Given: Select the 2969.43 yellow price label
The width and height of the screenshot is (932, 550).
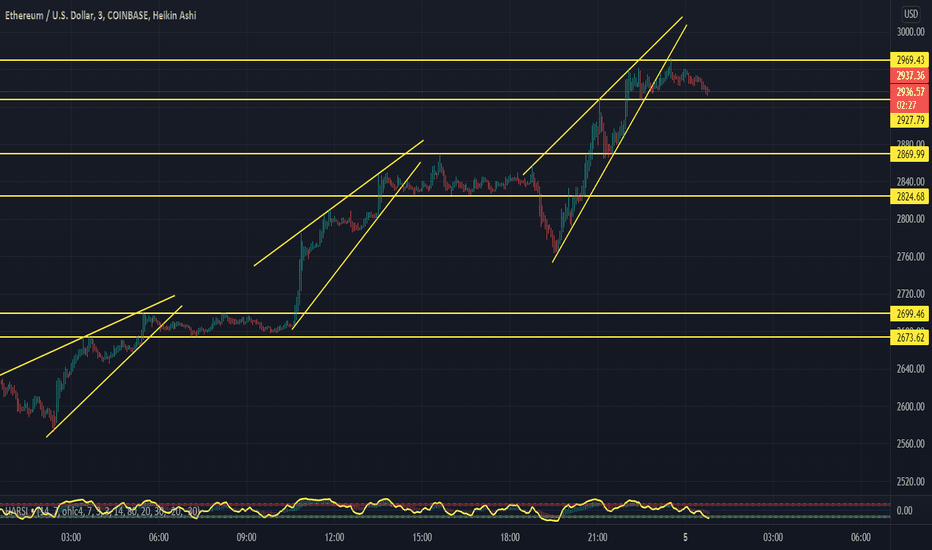Looking at the screenshot, I should pos(910,60).
